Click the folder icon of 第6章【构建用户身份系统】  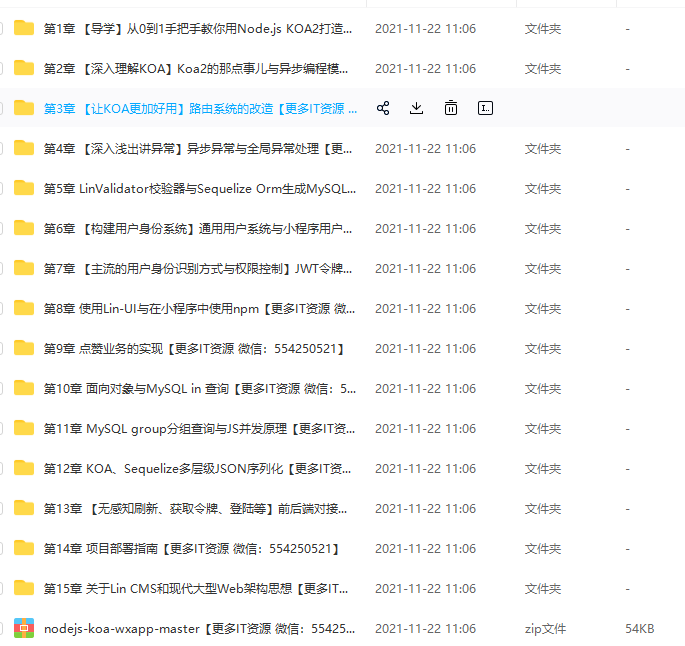coord(24,228)
